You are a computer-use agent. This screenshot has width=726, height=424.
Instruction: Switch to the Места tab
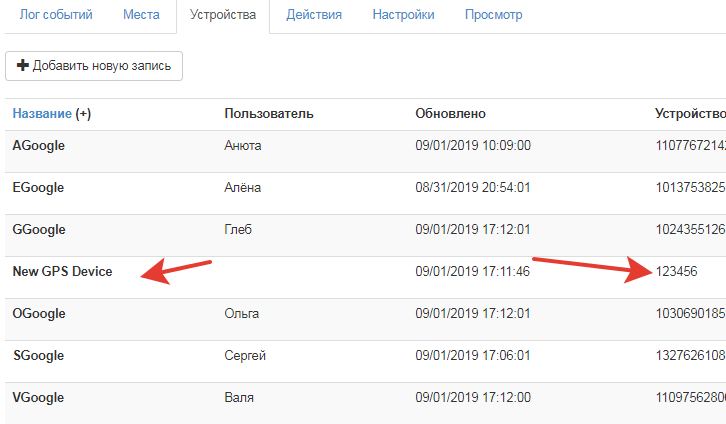point(141,15)
